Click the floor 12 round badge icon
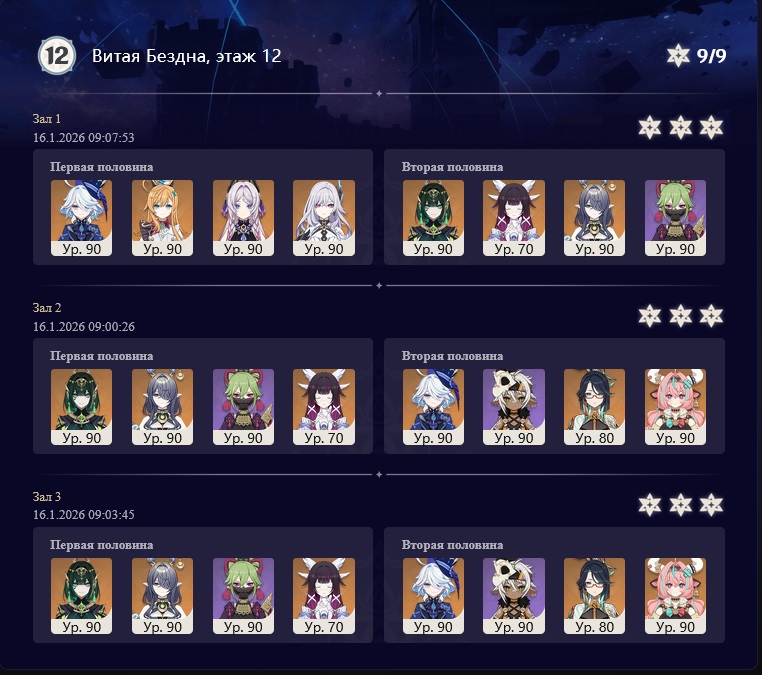This screenshot has height=675, width=762. (57, 56)
